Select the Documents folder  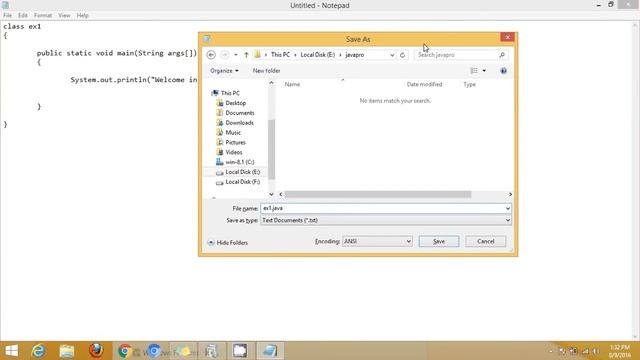(x=240, y=113)
